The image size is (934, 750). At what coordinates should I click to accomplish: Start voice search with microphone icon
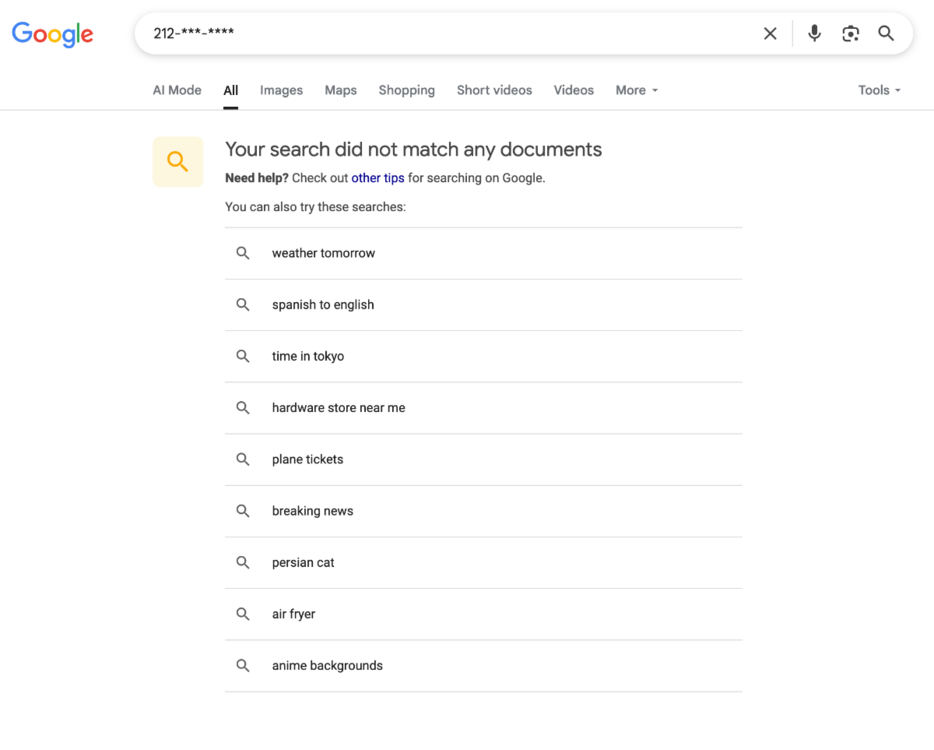814,33
